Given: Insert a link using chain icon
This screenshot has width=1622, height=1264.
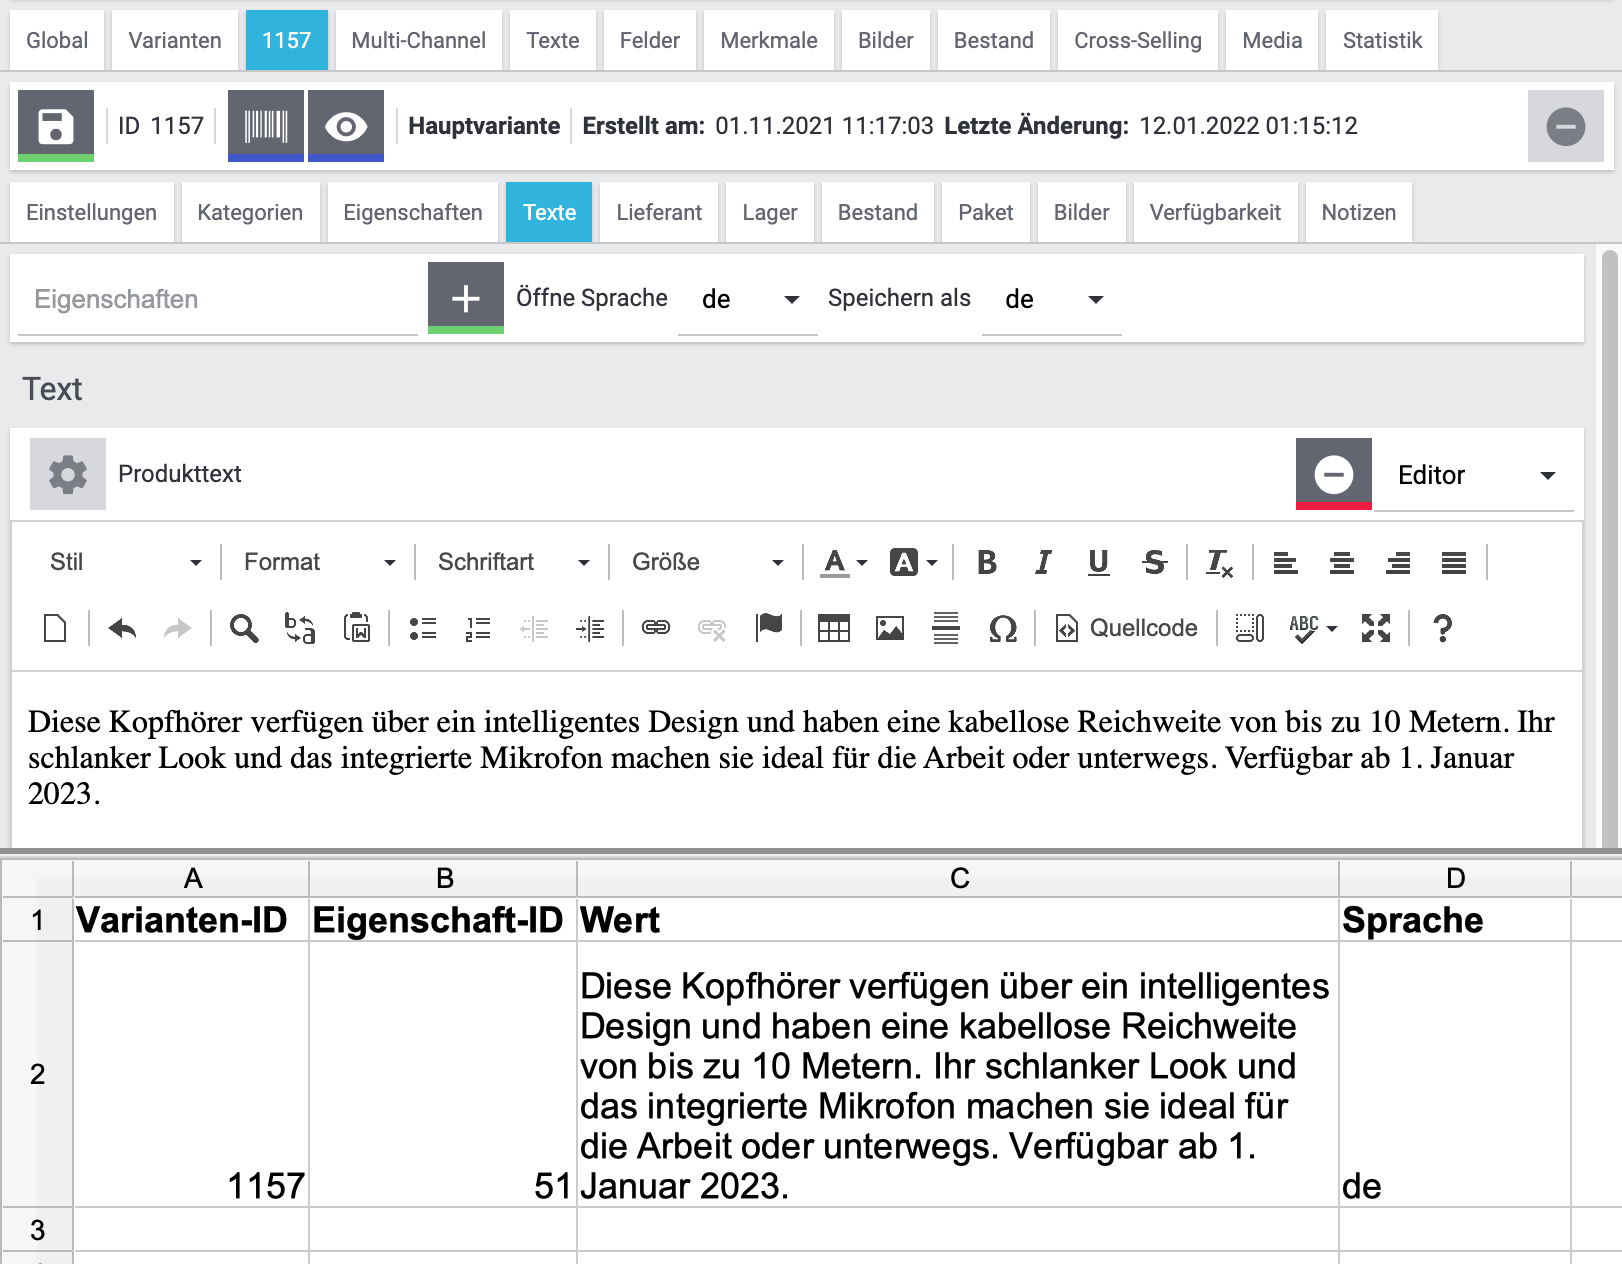Looking at the screenshot, I should click(656, 628).
